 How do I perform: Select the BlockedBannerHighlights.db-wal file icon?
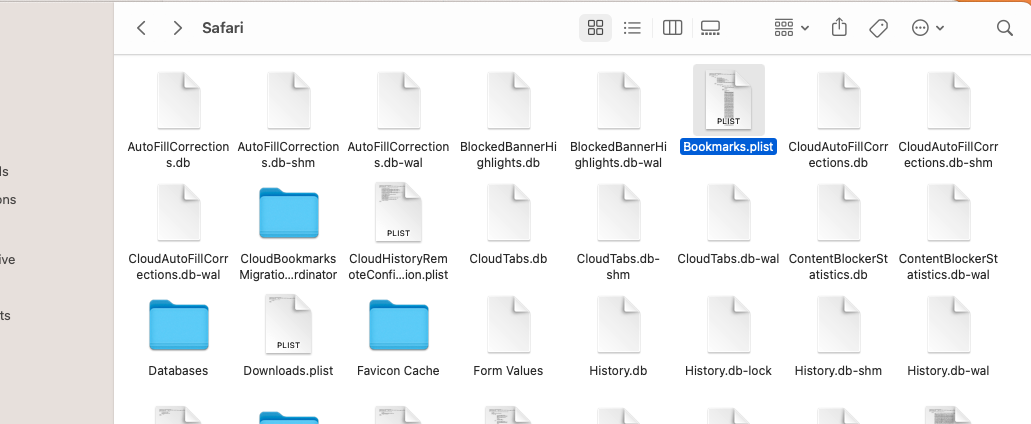[619, 101]
